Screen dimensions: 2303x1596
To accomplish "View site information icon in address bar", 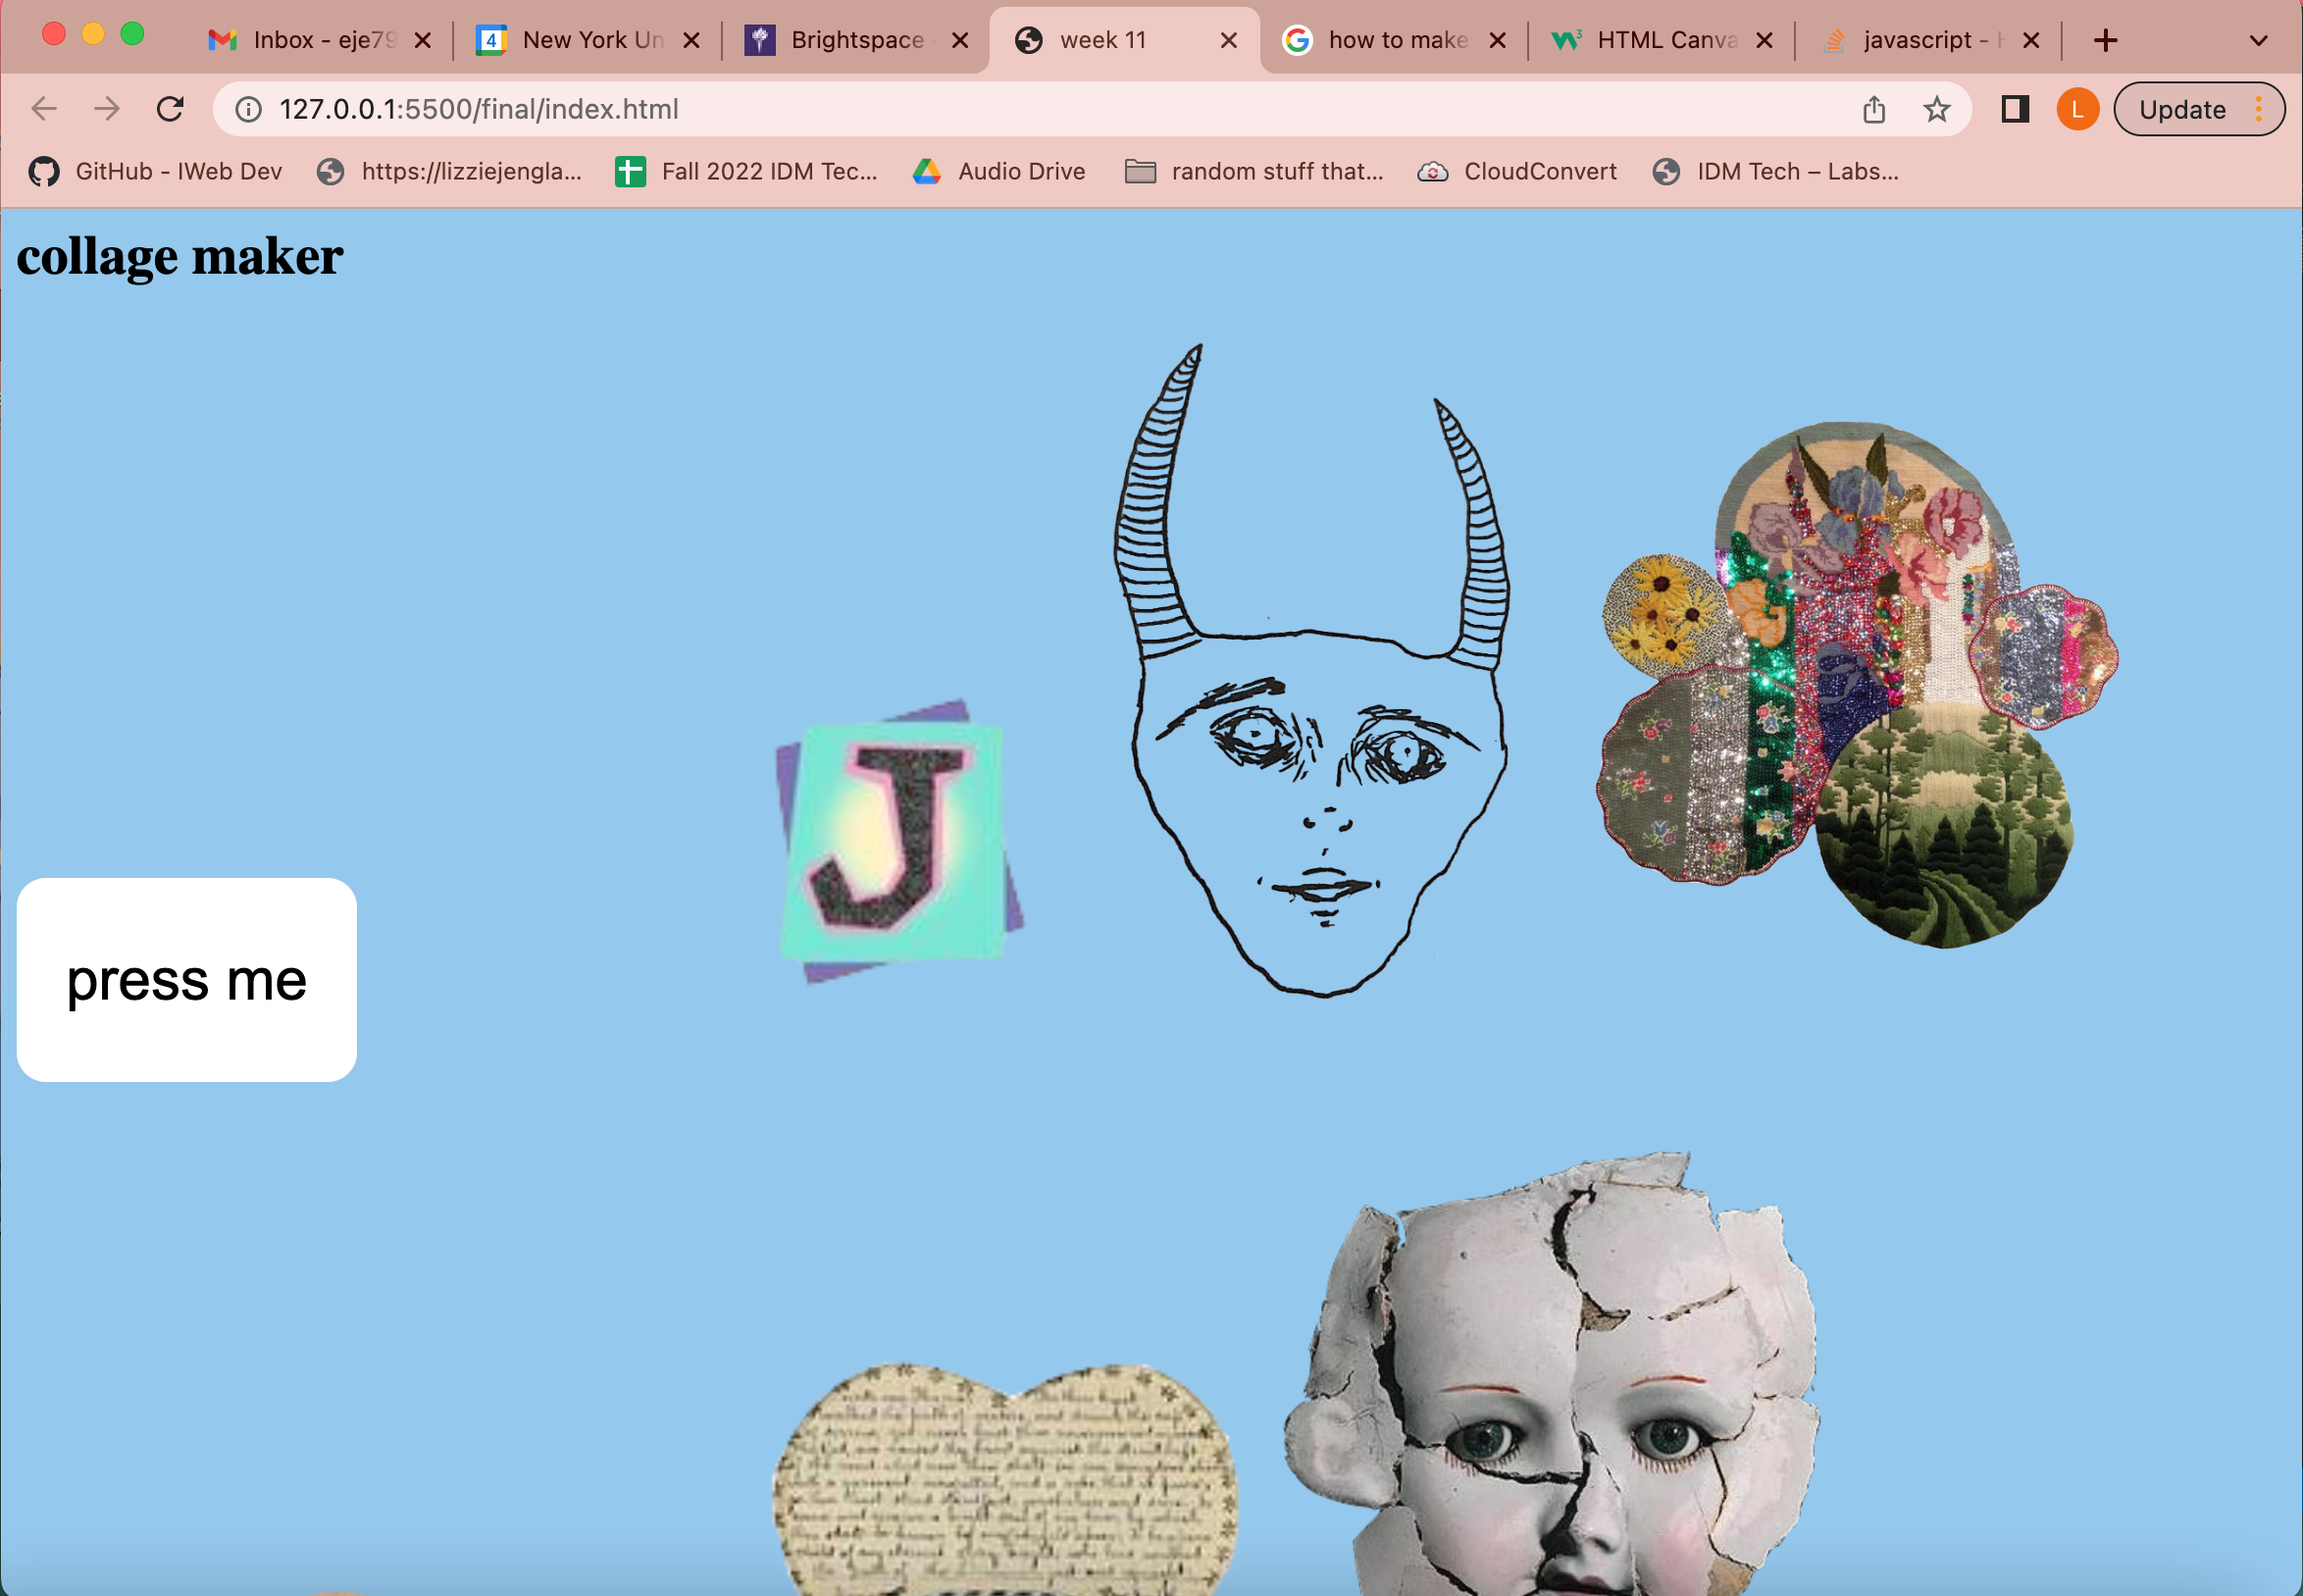I will pos(248,109).
